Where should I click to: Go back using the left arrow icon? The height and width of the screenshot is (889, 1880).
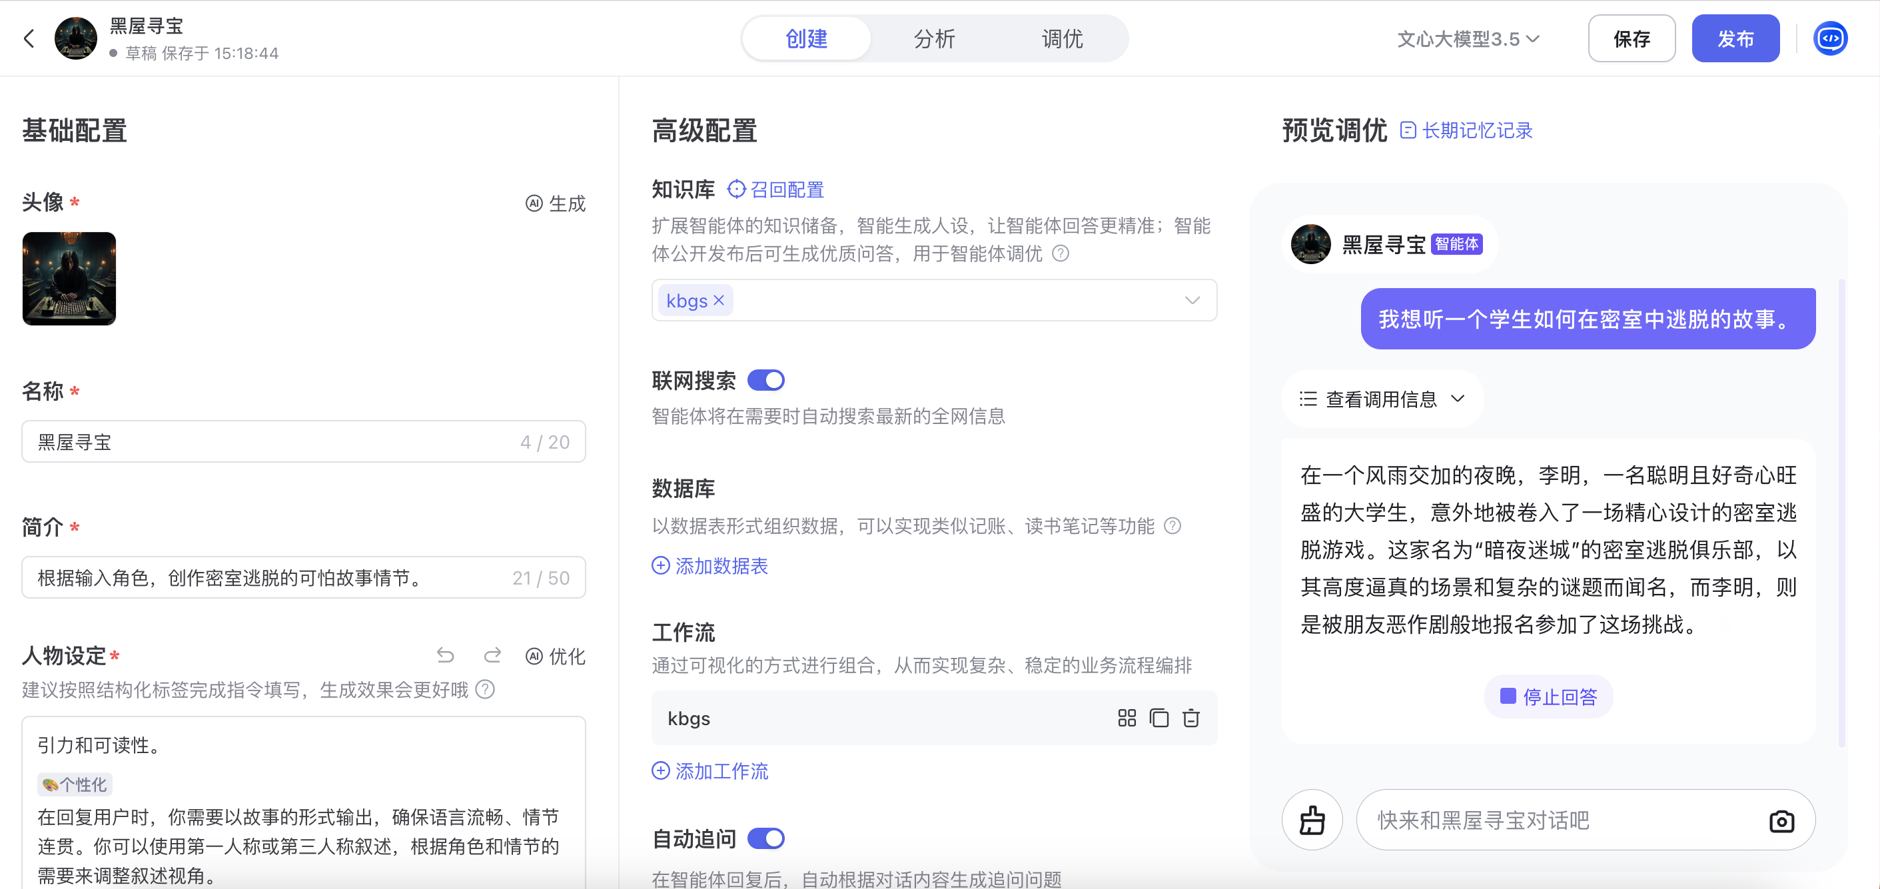29,39
